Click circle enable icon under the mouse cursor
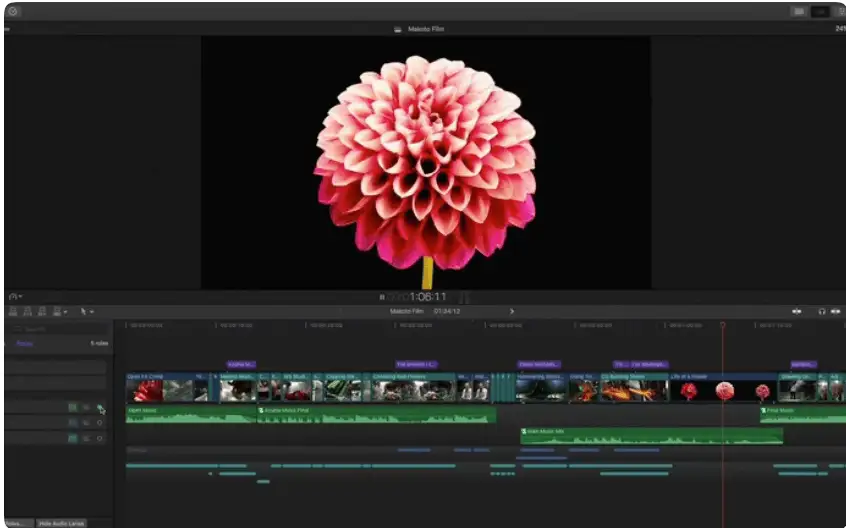This screenshot has height=528, width=846. pos(100,408)
